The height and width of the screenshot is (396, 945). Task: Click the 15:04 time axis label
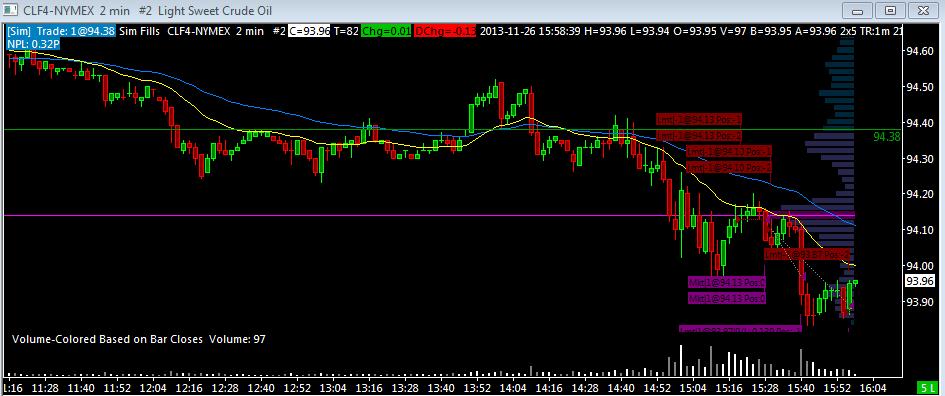[695, 387]
